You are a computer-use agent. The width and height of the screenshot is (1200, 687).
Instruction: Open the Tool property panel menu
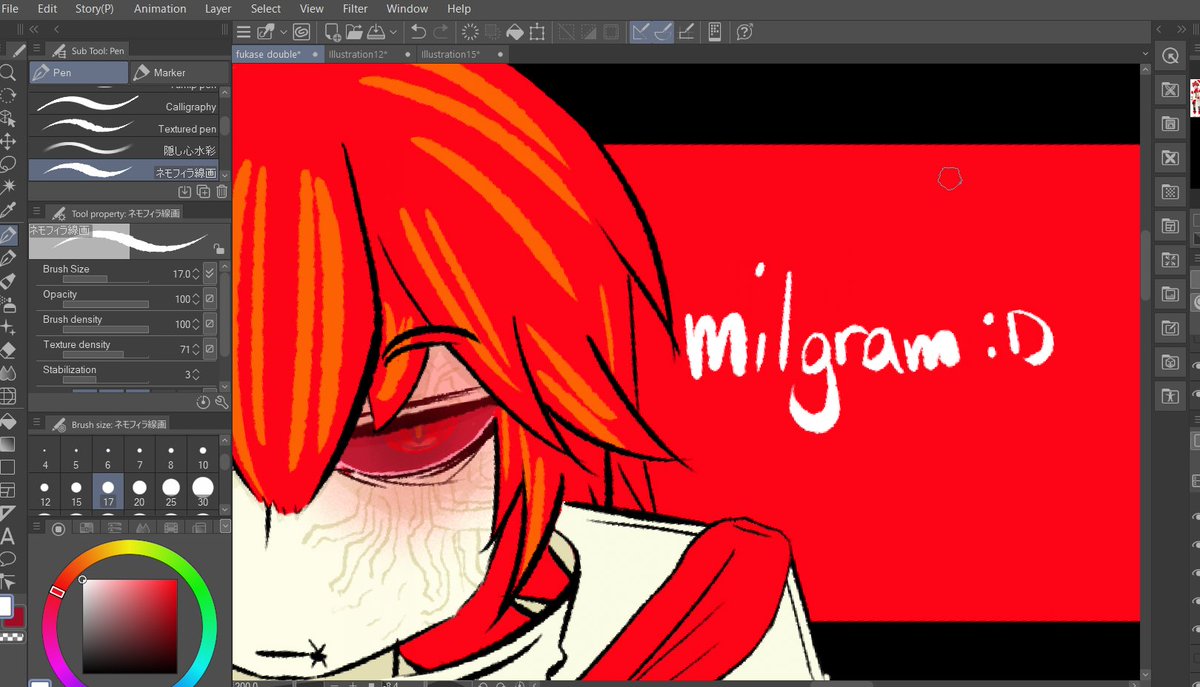point(37,213)
